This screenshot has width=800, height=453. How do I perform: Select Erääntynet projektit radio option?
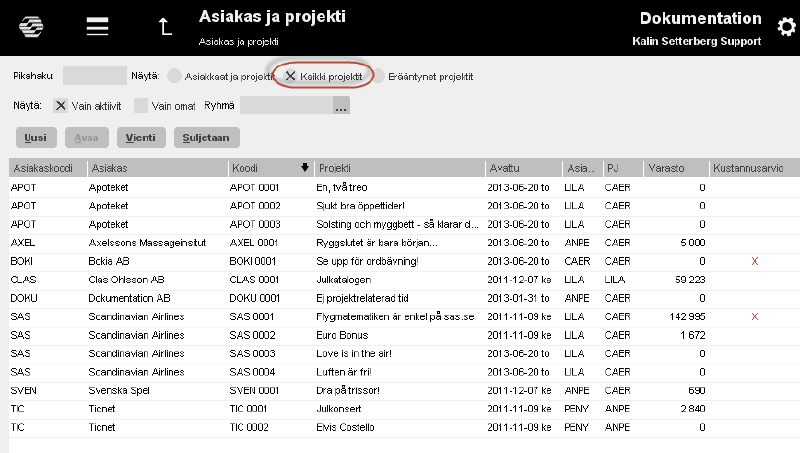(x=379, y=76)
